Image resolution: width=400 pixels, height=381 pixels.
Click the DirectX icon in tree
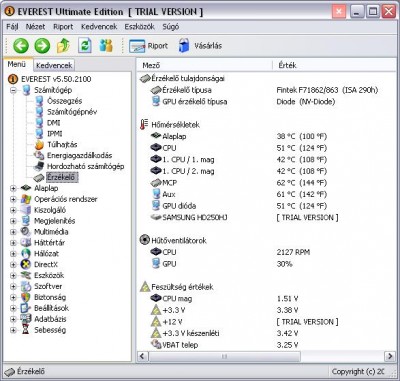[x=26, y=265]
